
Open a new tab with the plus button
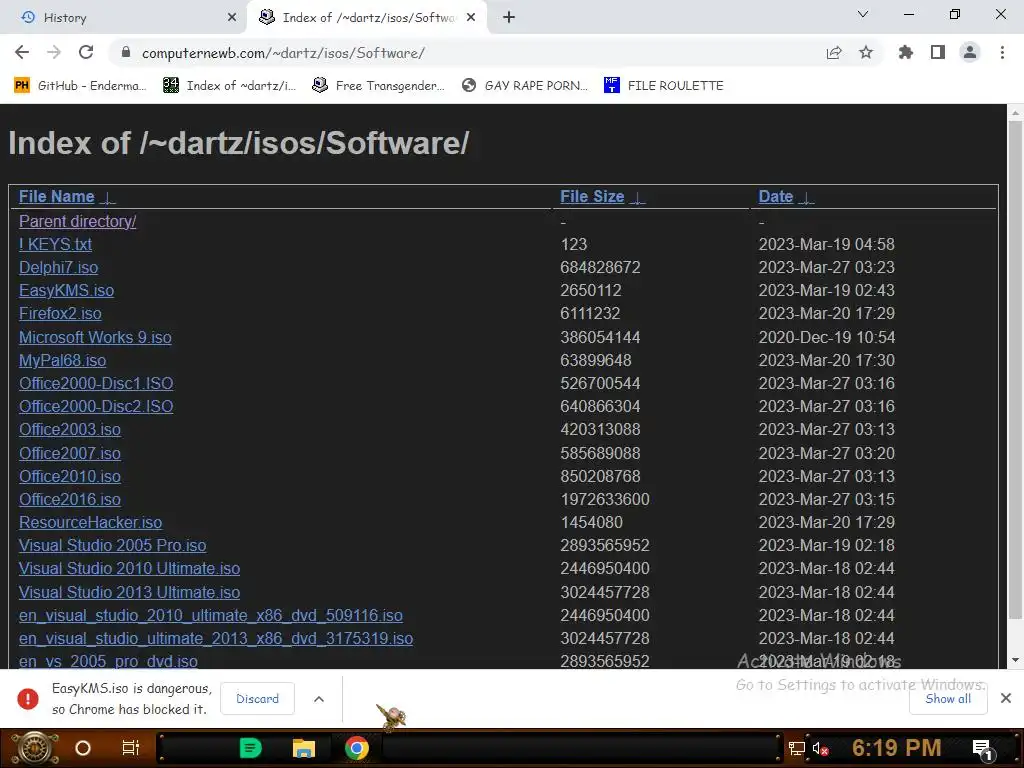pyautogui.click(x=509, y=18)
